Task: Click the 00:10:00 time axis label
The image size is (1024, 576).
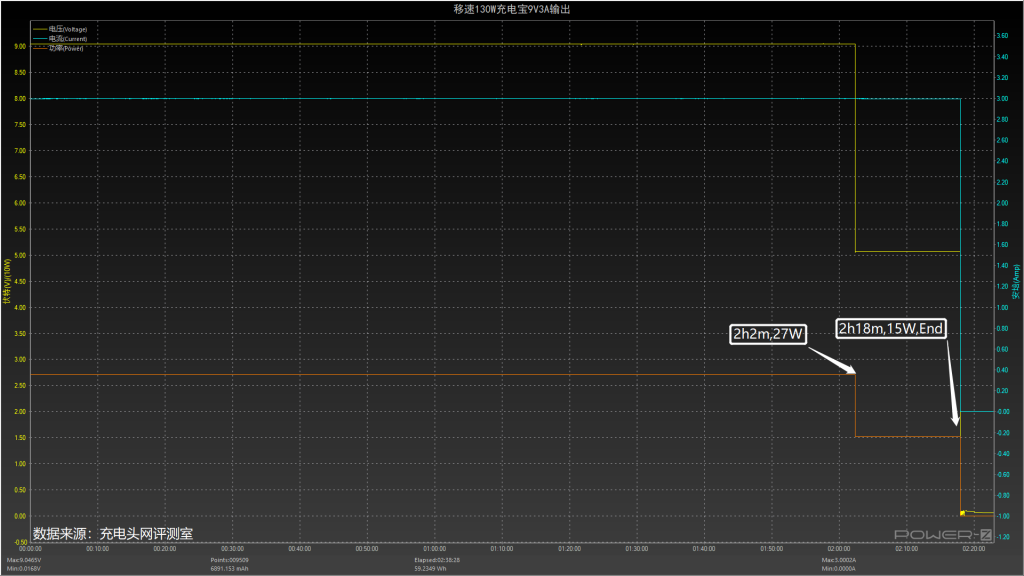Action: click(x=97, y=549)
